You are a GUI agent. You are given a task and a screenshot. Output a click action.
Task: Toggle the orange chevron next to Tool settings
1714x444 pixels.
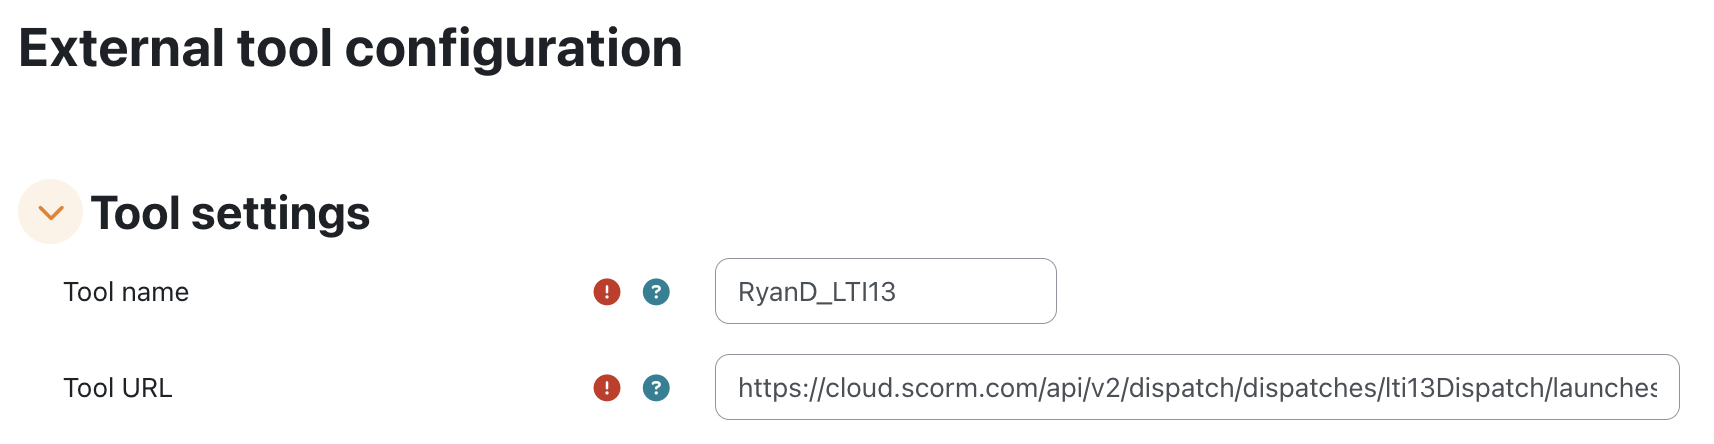pyautogui.click(x=50, y=212)
